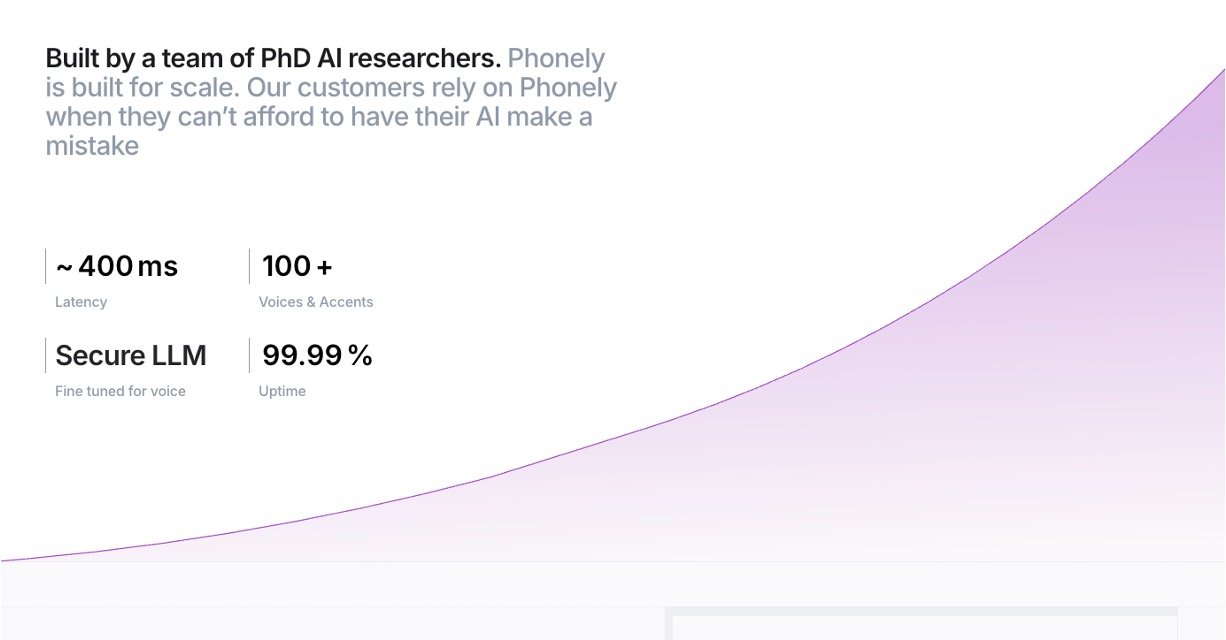Click the "Our customers rely on Phonely" line

[x=432, y=88]
